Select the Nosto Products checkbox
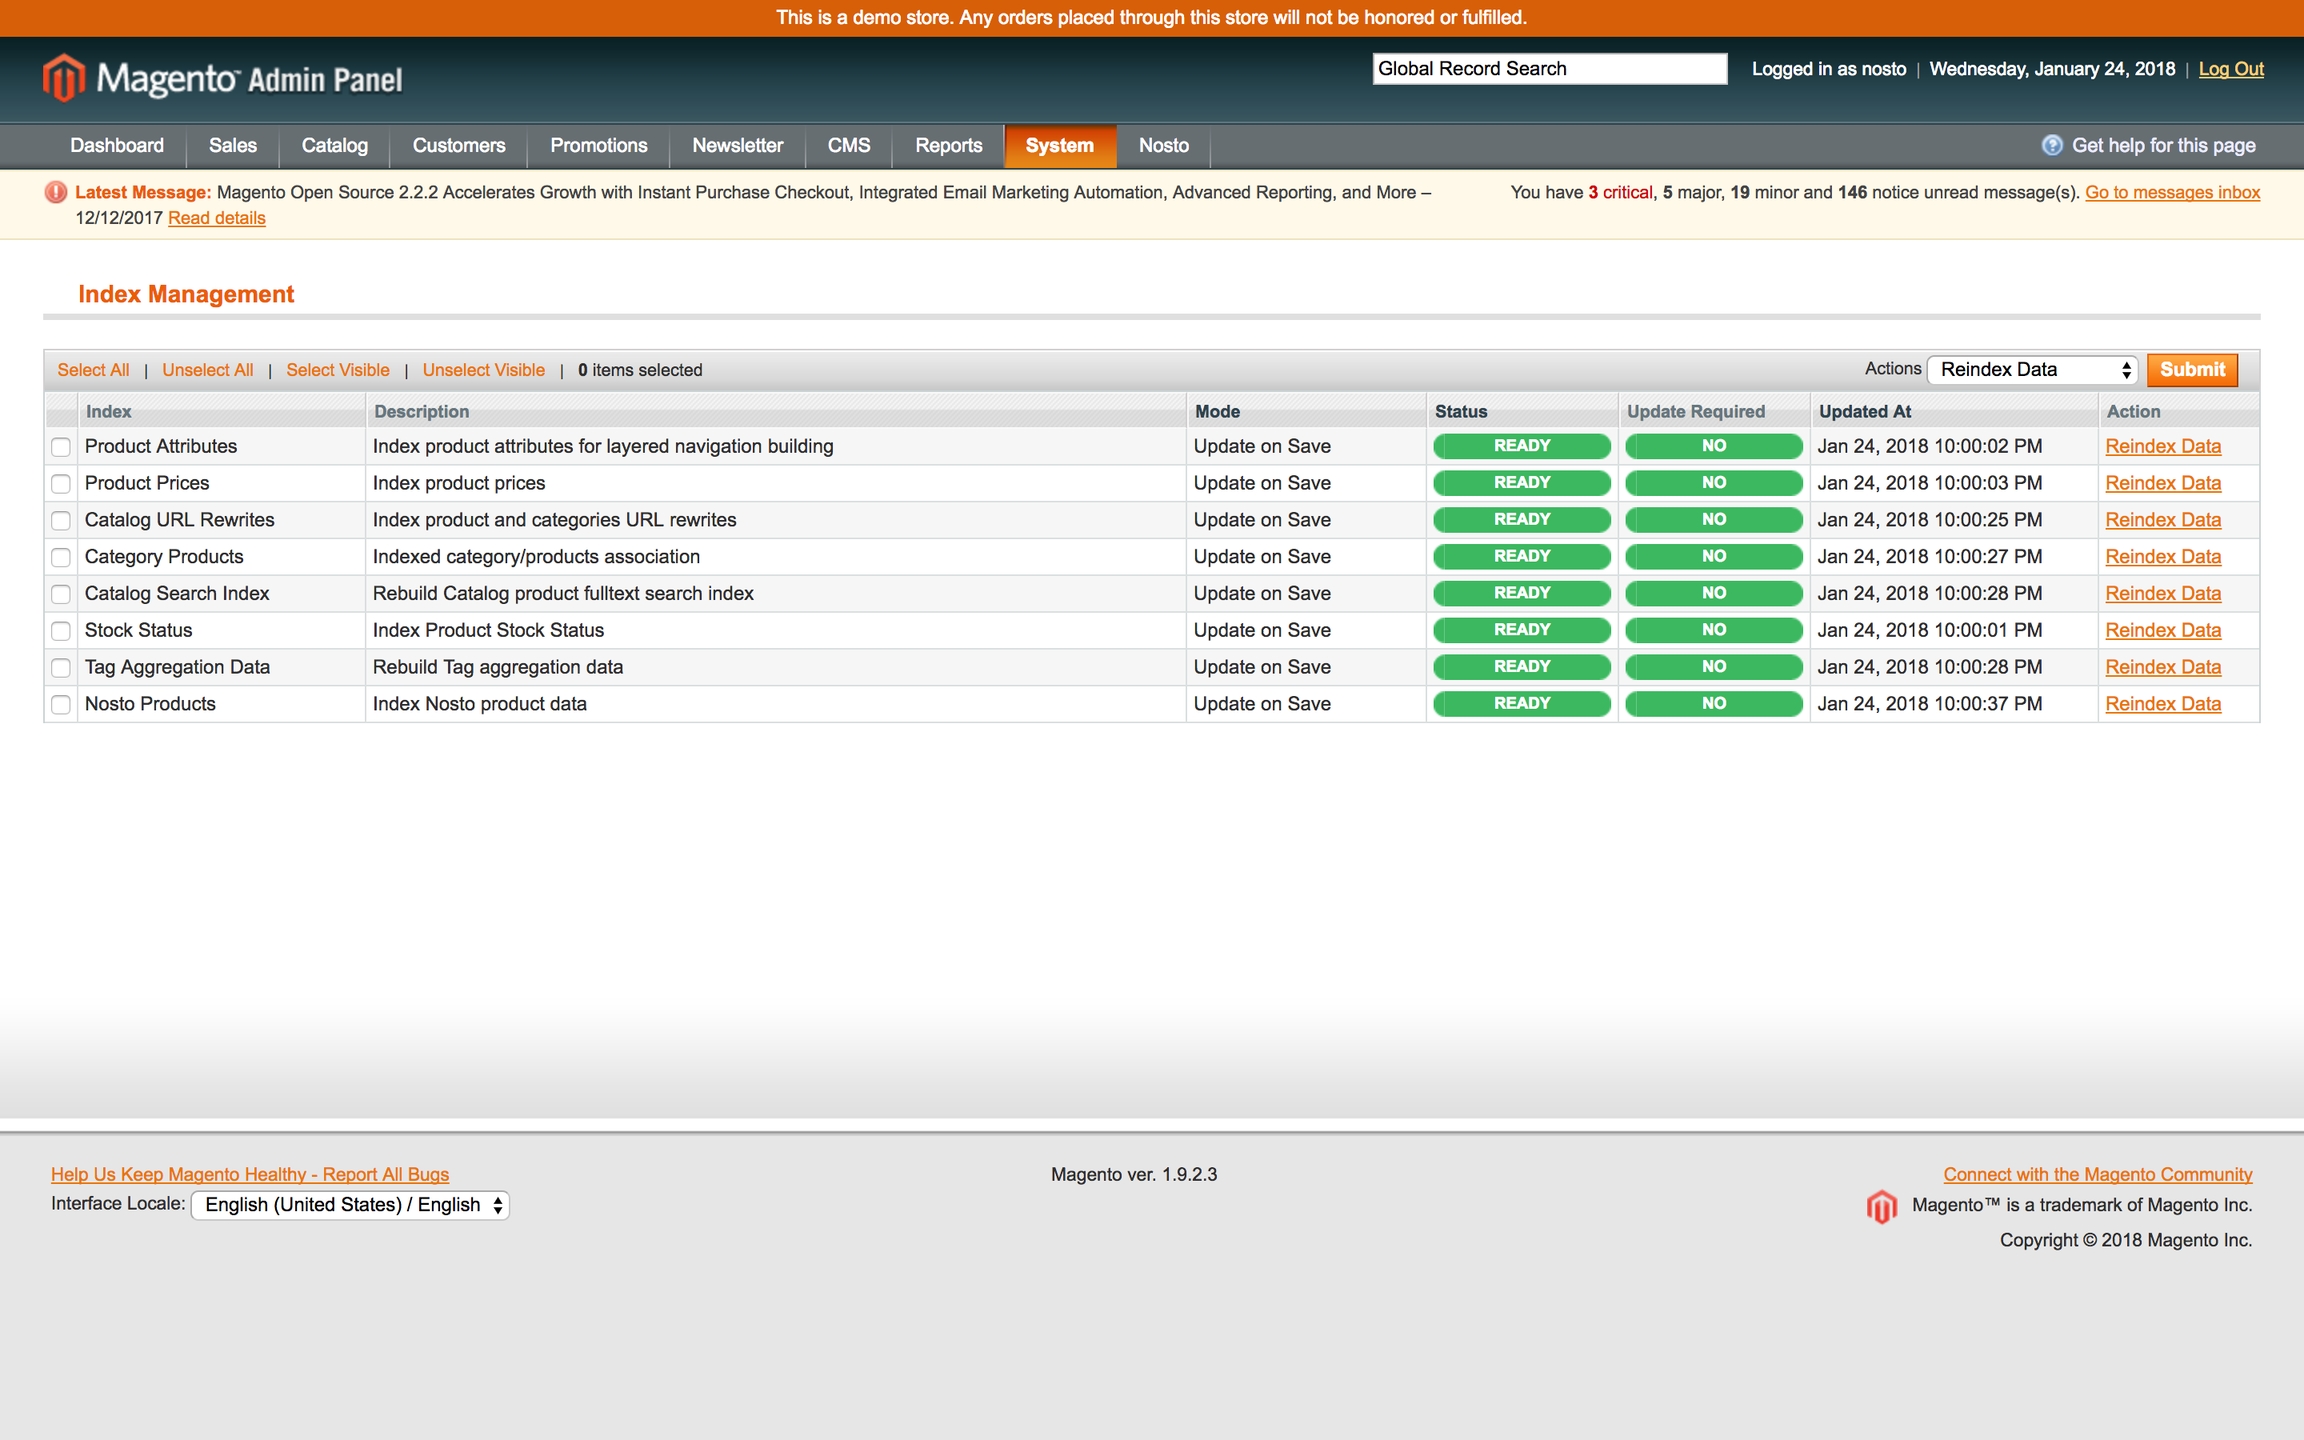2304x1440 pixels. [x=61, y=704]
